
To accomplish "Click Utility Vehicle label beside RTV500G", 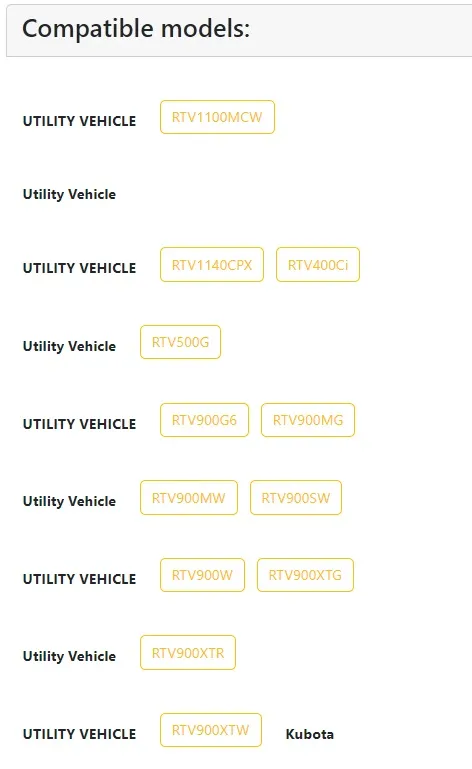I will click(x=69, y=346).
